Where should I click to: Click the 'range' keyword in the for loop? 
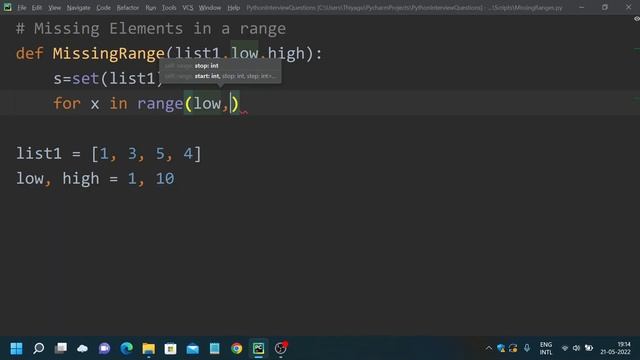pyautogui.click(x=160, y=104)
